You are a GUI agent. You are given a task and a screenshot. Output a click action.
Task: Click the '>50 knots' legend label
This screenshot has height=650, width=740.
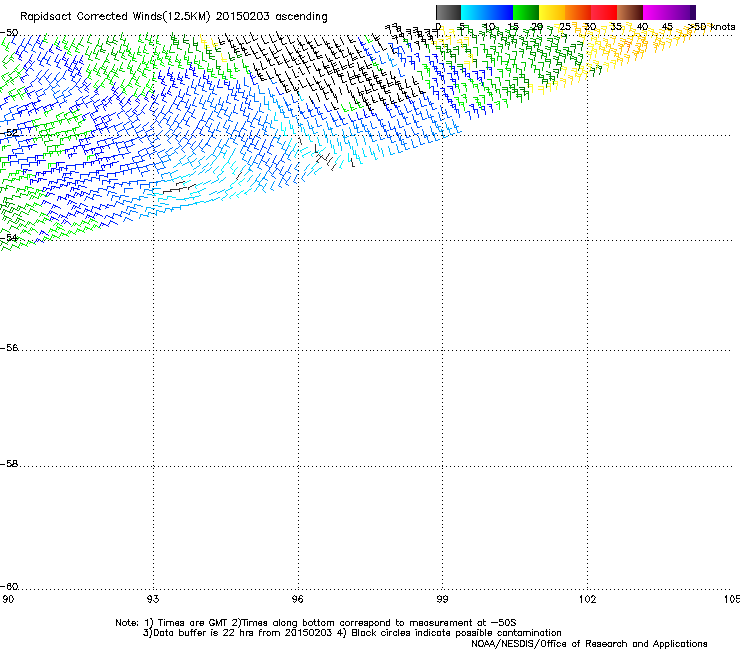tap(711, 27)
